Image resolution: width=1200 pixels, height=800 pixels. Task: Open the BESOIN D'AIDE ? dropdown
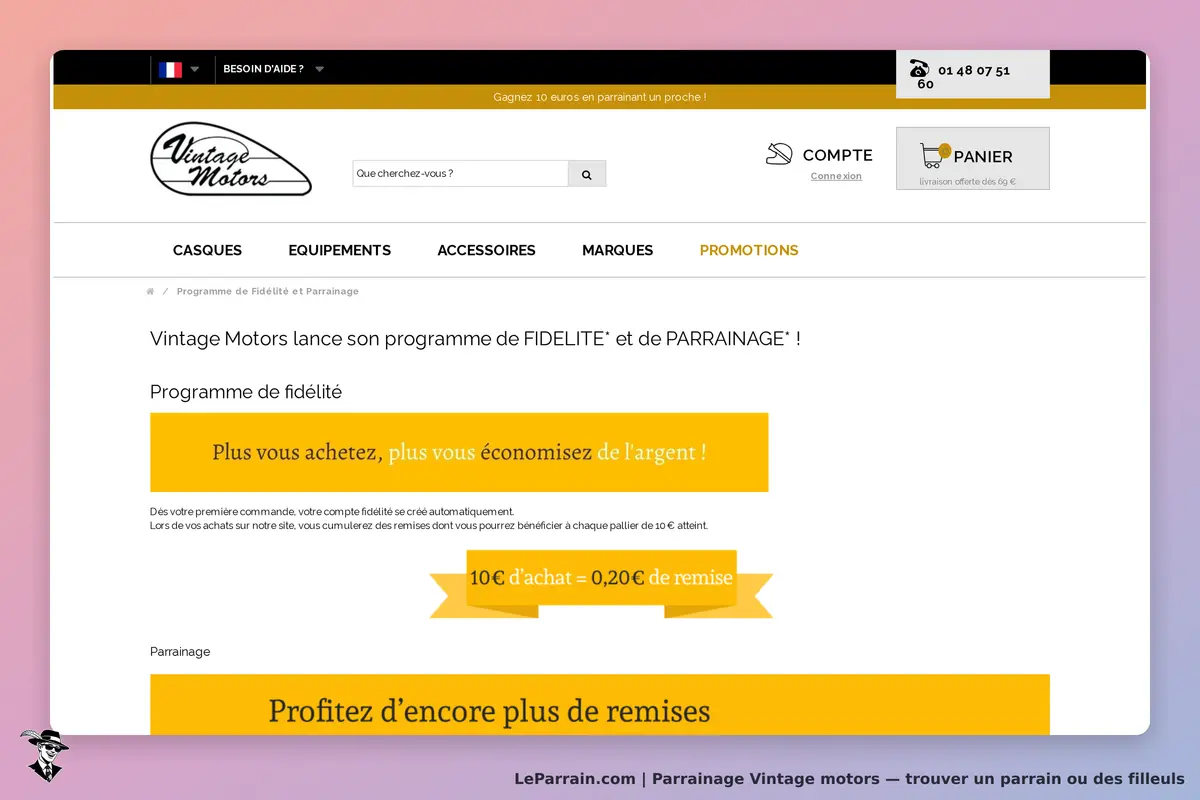pos(274,69)
